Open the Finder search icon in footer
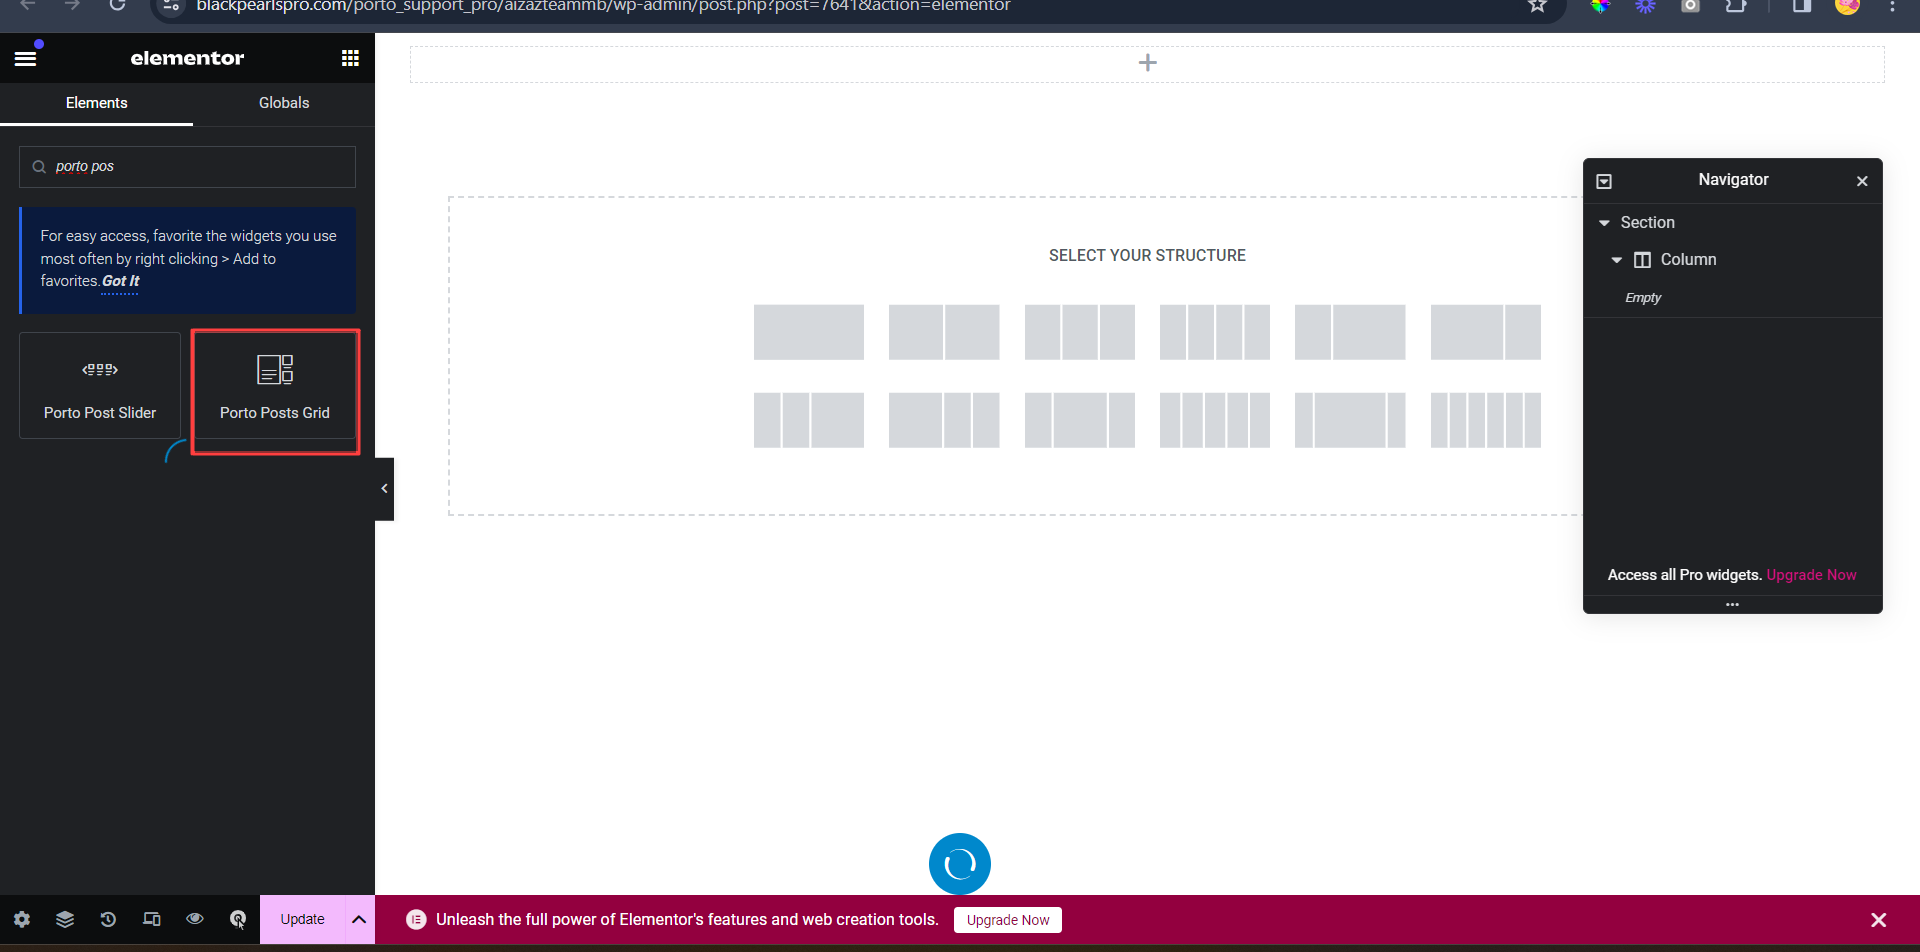 point(238,919)
